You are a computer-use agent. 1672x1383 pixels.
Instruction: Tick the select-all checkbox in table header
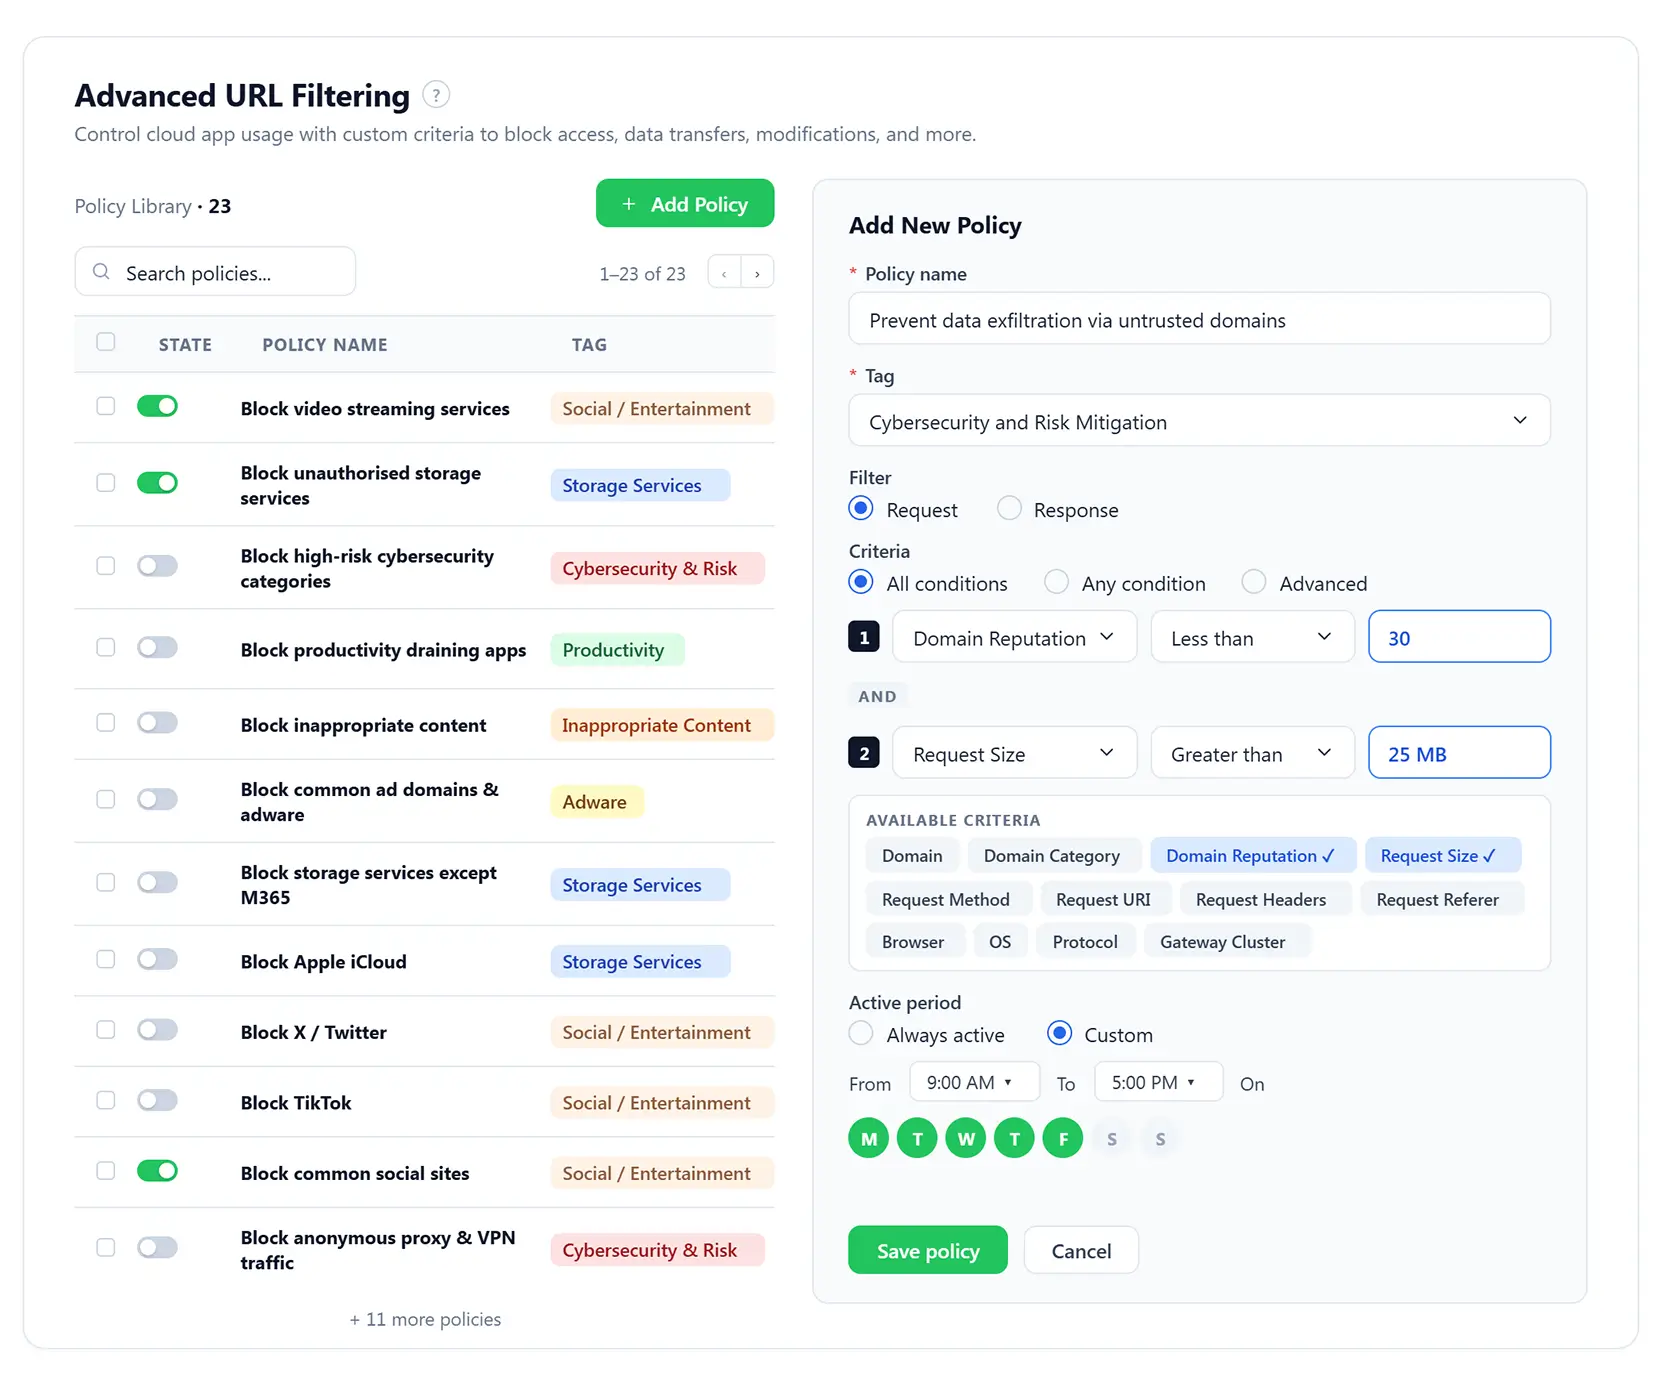click(x=106, y=342)
